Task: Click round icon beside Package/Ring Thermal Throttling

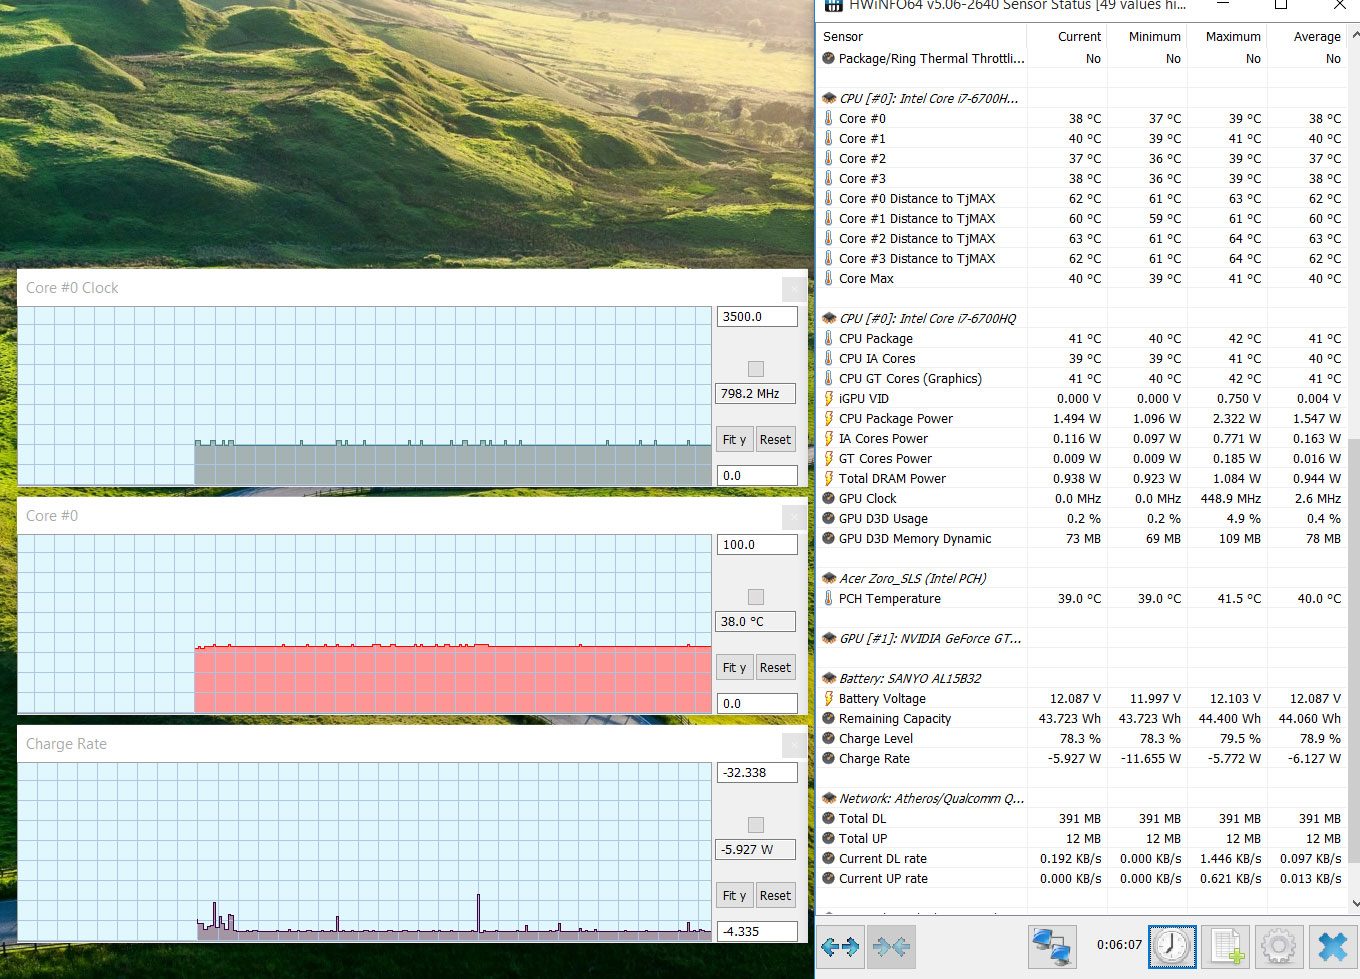Action: pos(828,58)
